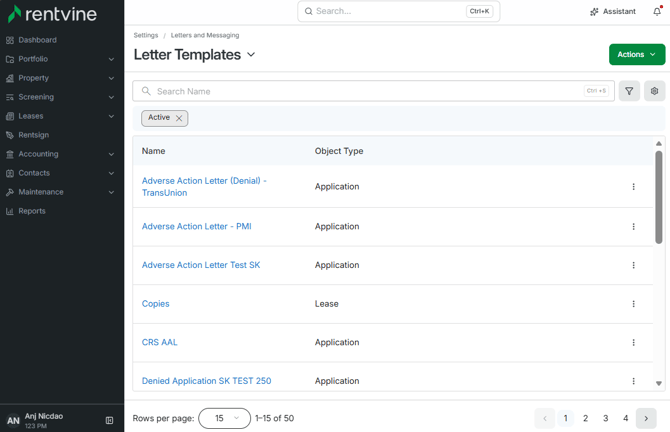Click the filter funnel icon
The width and height of the screenshot is (670, 432).
(629, 91)
